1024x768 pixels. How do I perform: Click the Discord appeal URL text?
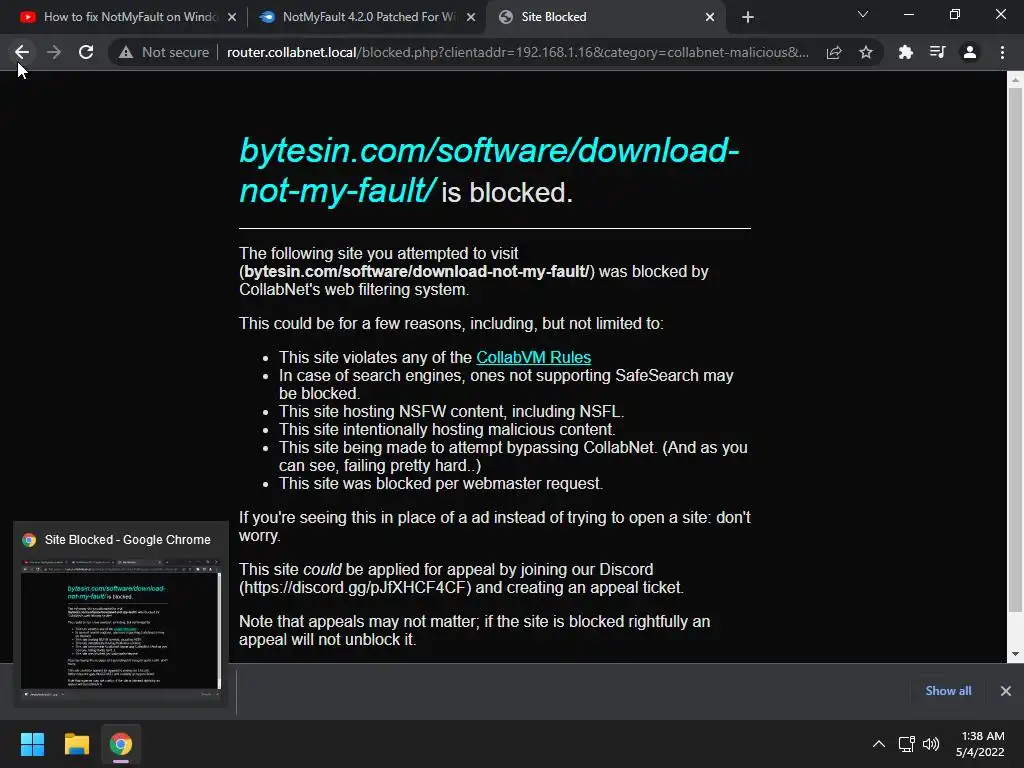(355, 587)
